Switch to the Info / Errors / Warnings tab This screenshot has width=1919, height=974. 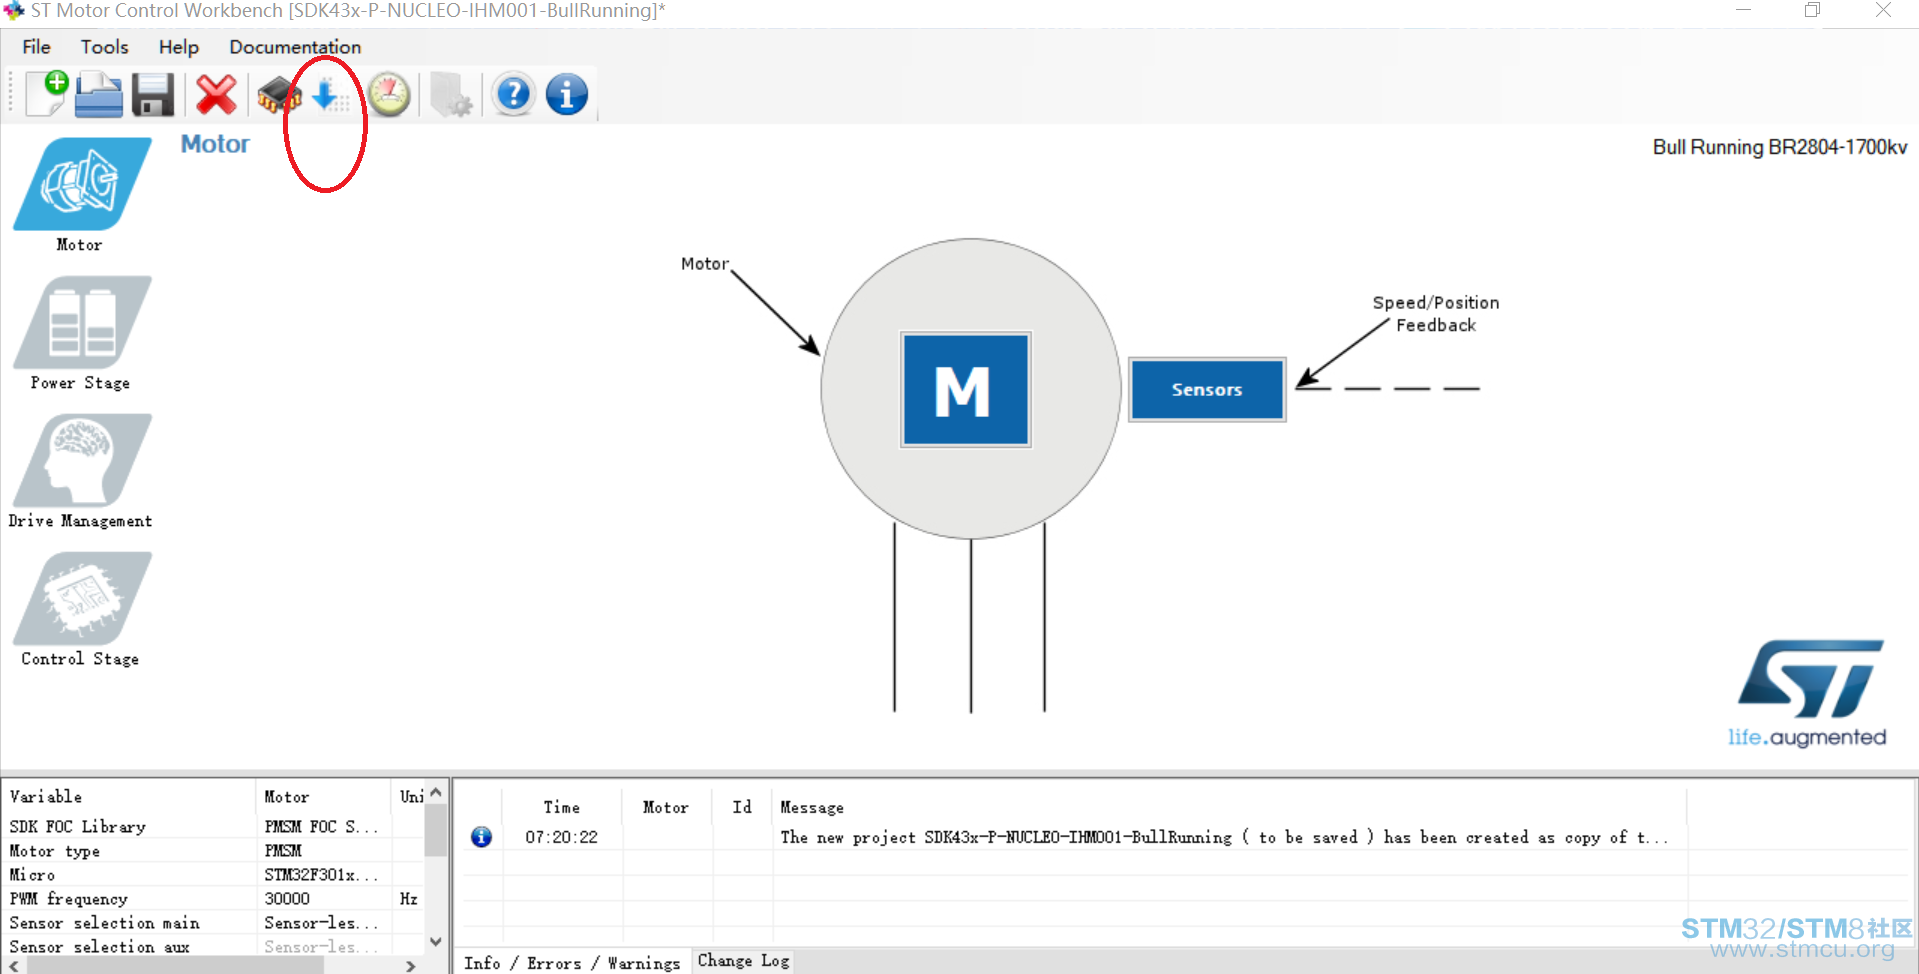point(572,962)
